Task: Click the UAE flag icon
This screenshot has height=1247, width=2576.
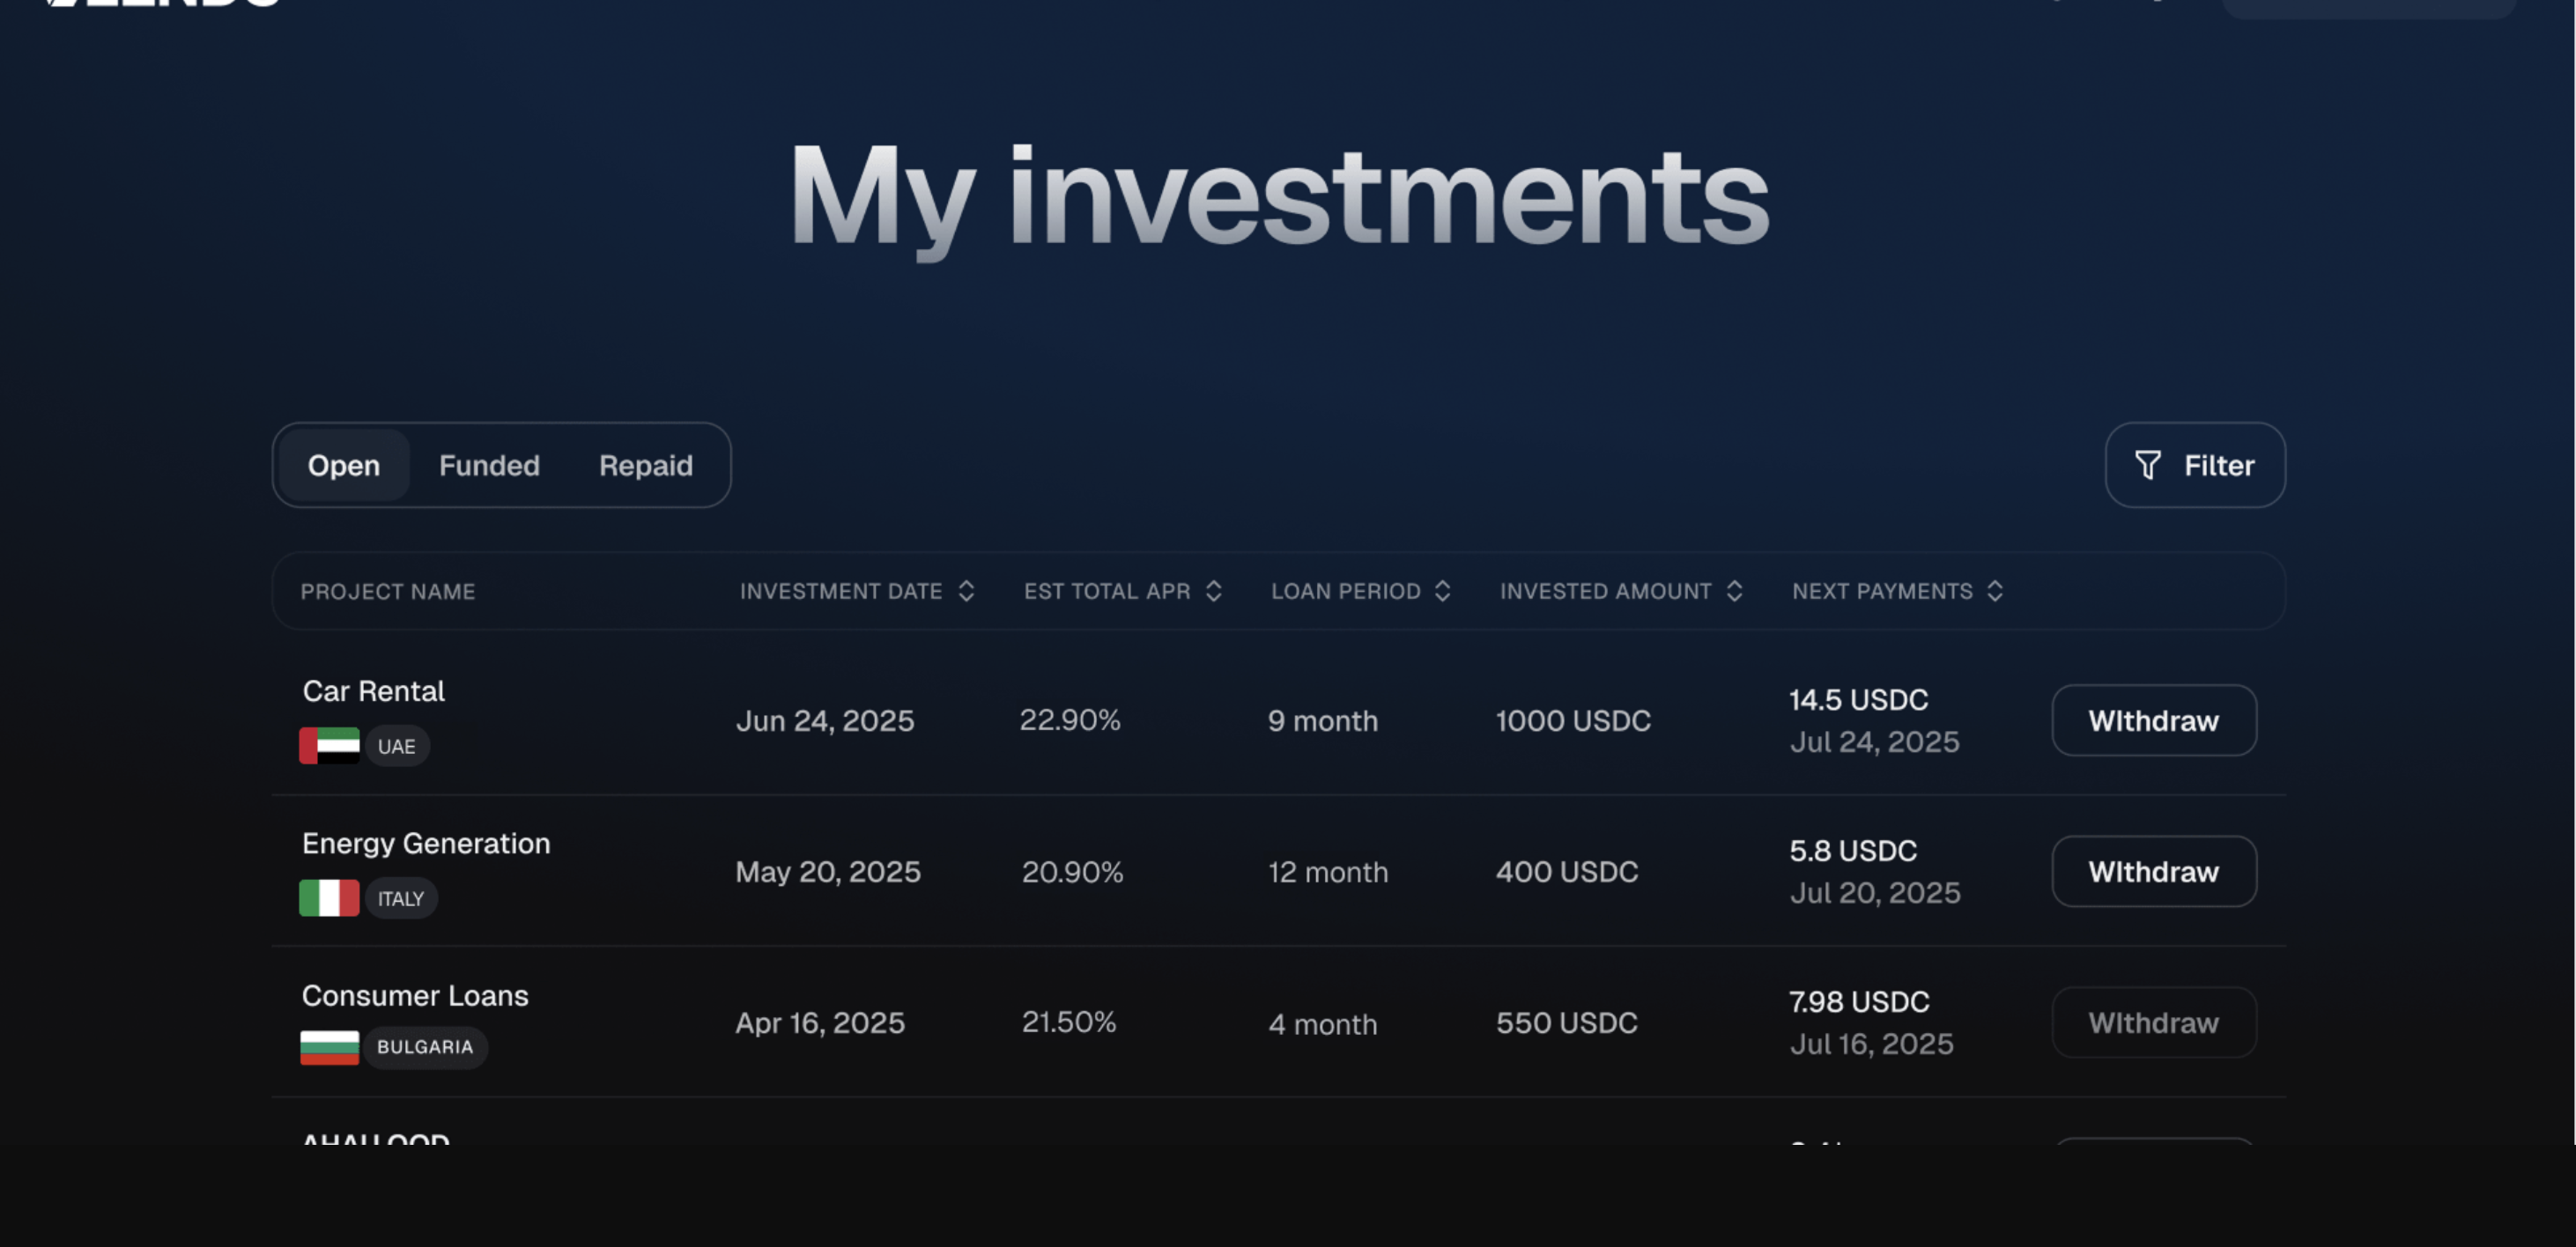Action: pos(329,746)
